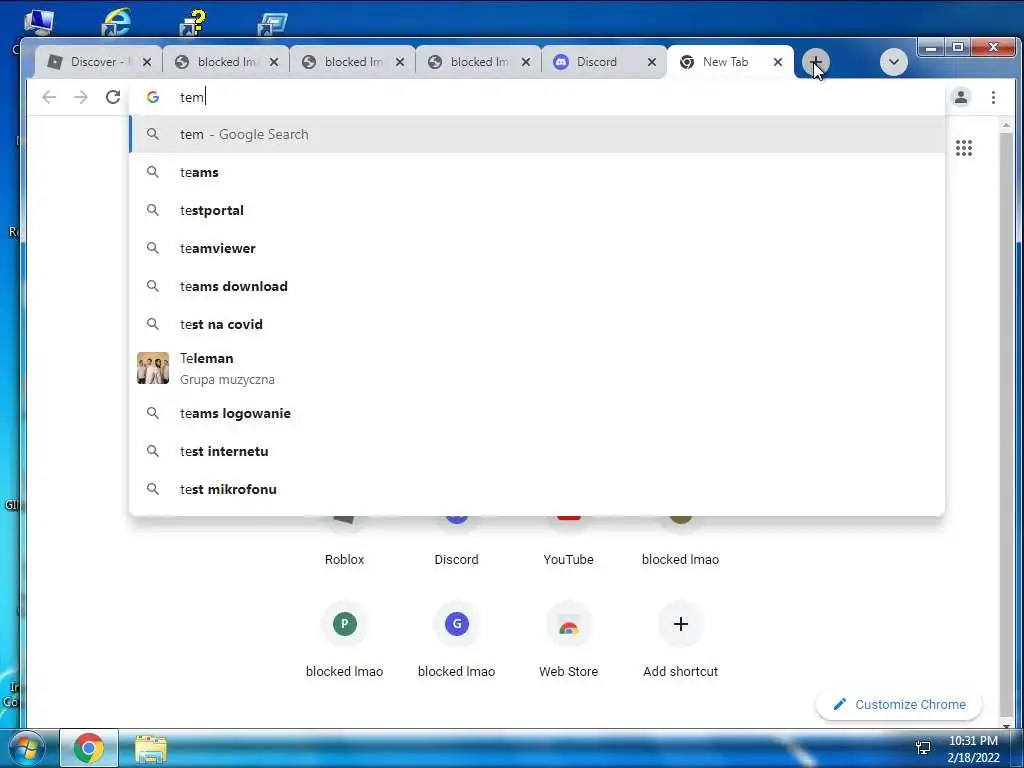Viewport: 1024px width, 768px height.
Task: Click Chrome icon in the taskbar
Action: (x=89, y=748)
